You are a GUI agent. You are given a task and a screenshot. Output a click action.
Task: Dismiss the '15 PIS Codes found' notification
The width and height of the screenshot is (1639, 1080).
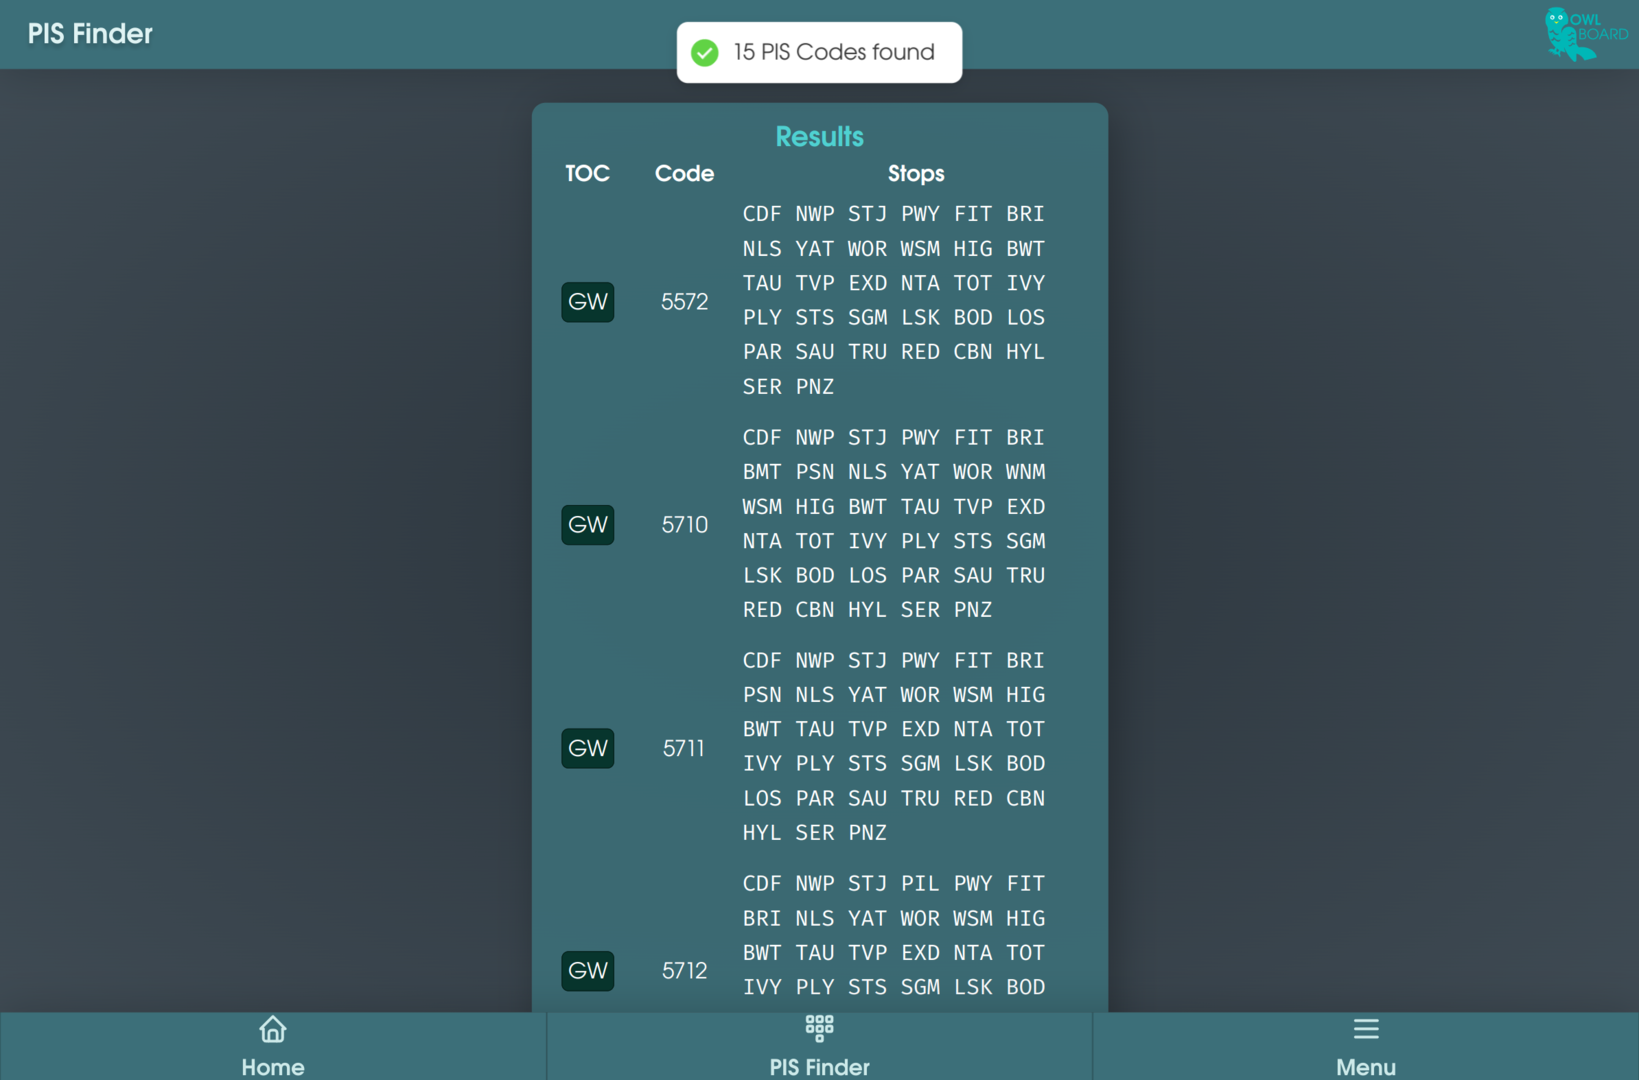833,53
